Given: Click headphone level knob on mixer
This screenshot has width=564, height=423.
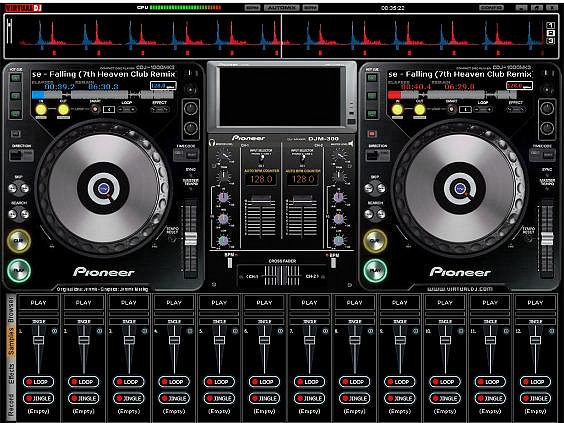Looking at the screenshot, I should (x=224, y=156).
